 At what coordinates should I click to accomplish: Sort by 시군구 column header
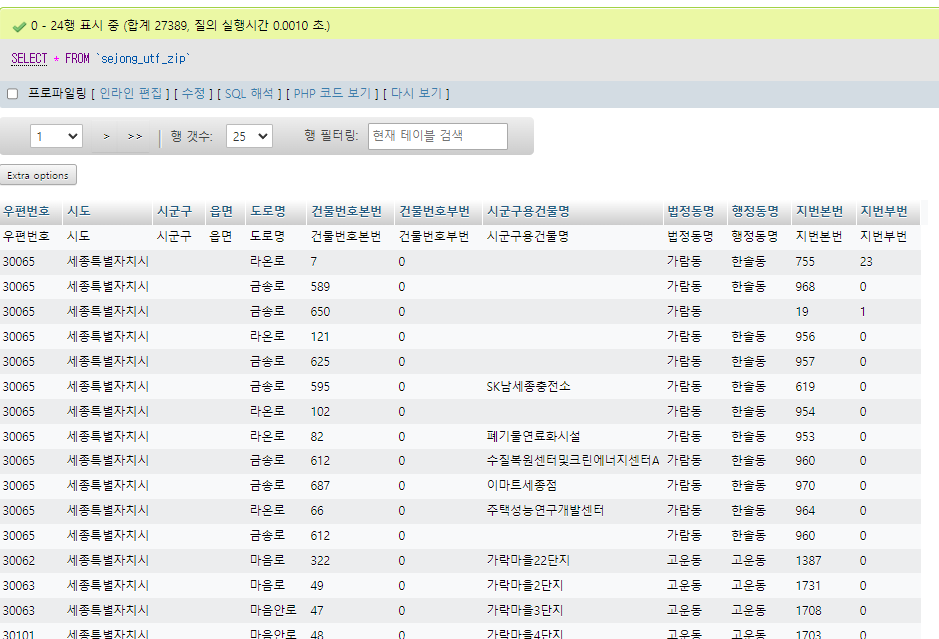coord(174,211)
